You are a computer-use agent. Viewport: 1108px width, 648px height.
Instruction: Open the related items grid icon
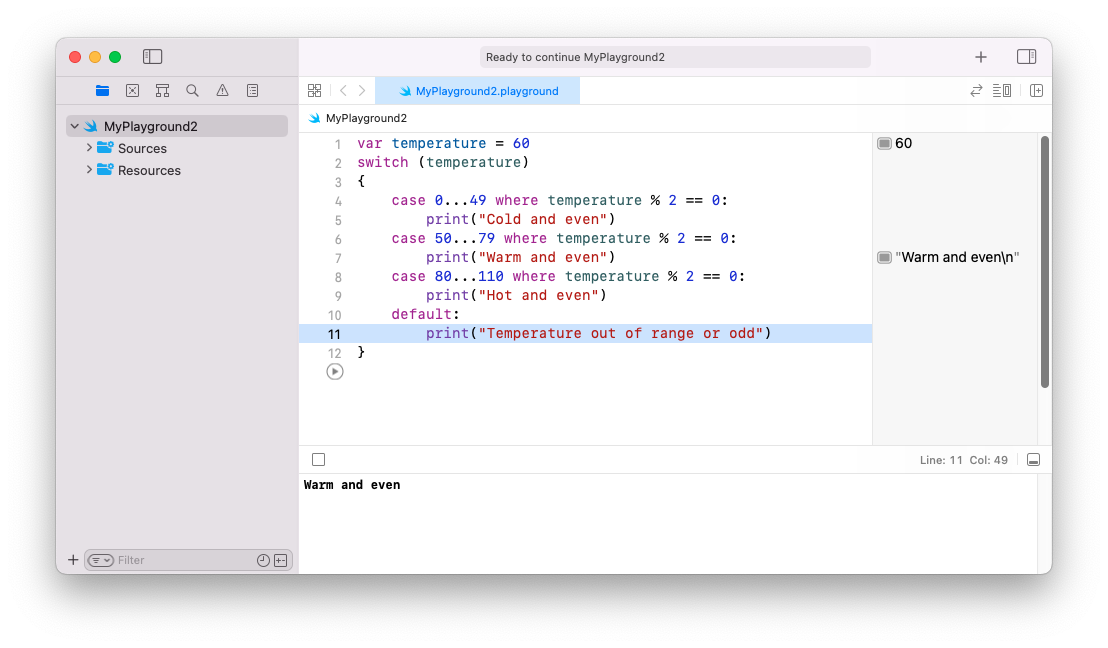point(314,90)
